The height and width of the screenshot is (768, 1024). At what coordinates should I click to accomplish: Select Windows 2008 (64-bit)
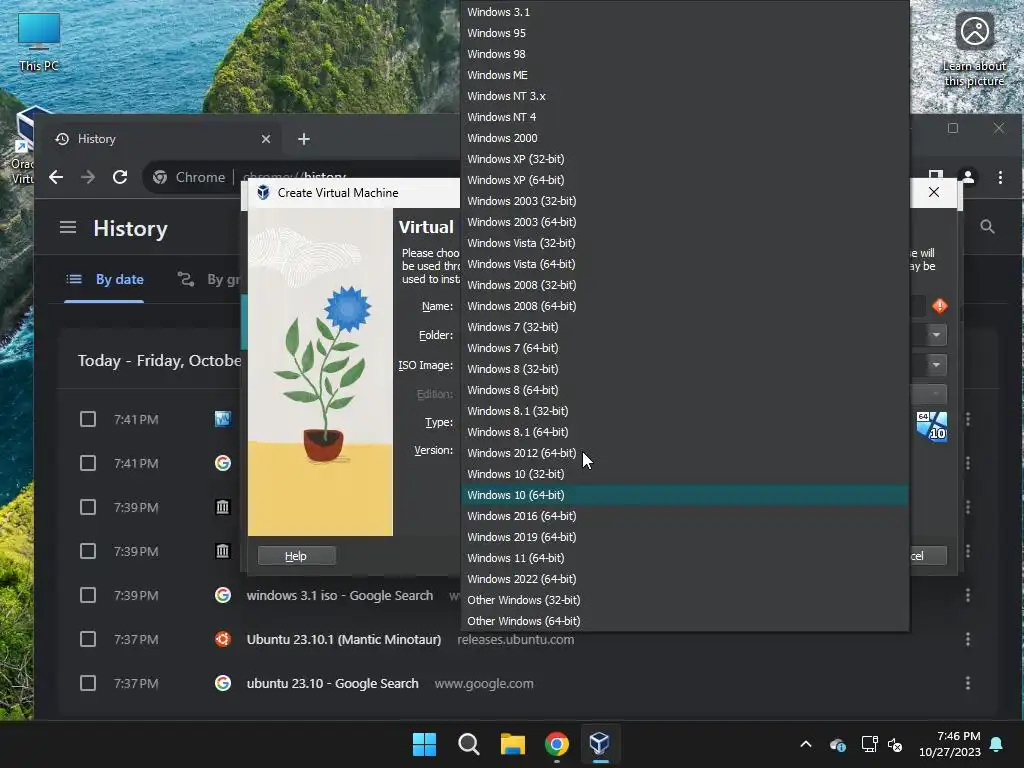(684, 306)
